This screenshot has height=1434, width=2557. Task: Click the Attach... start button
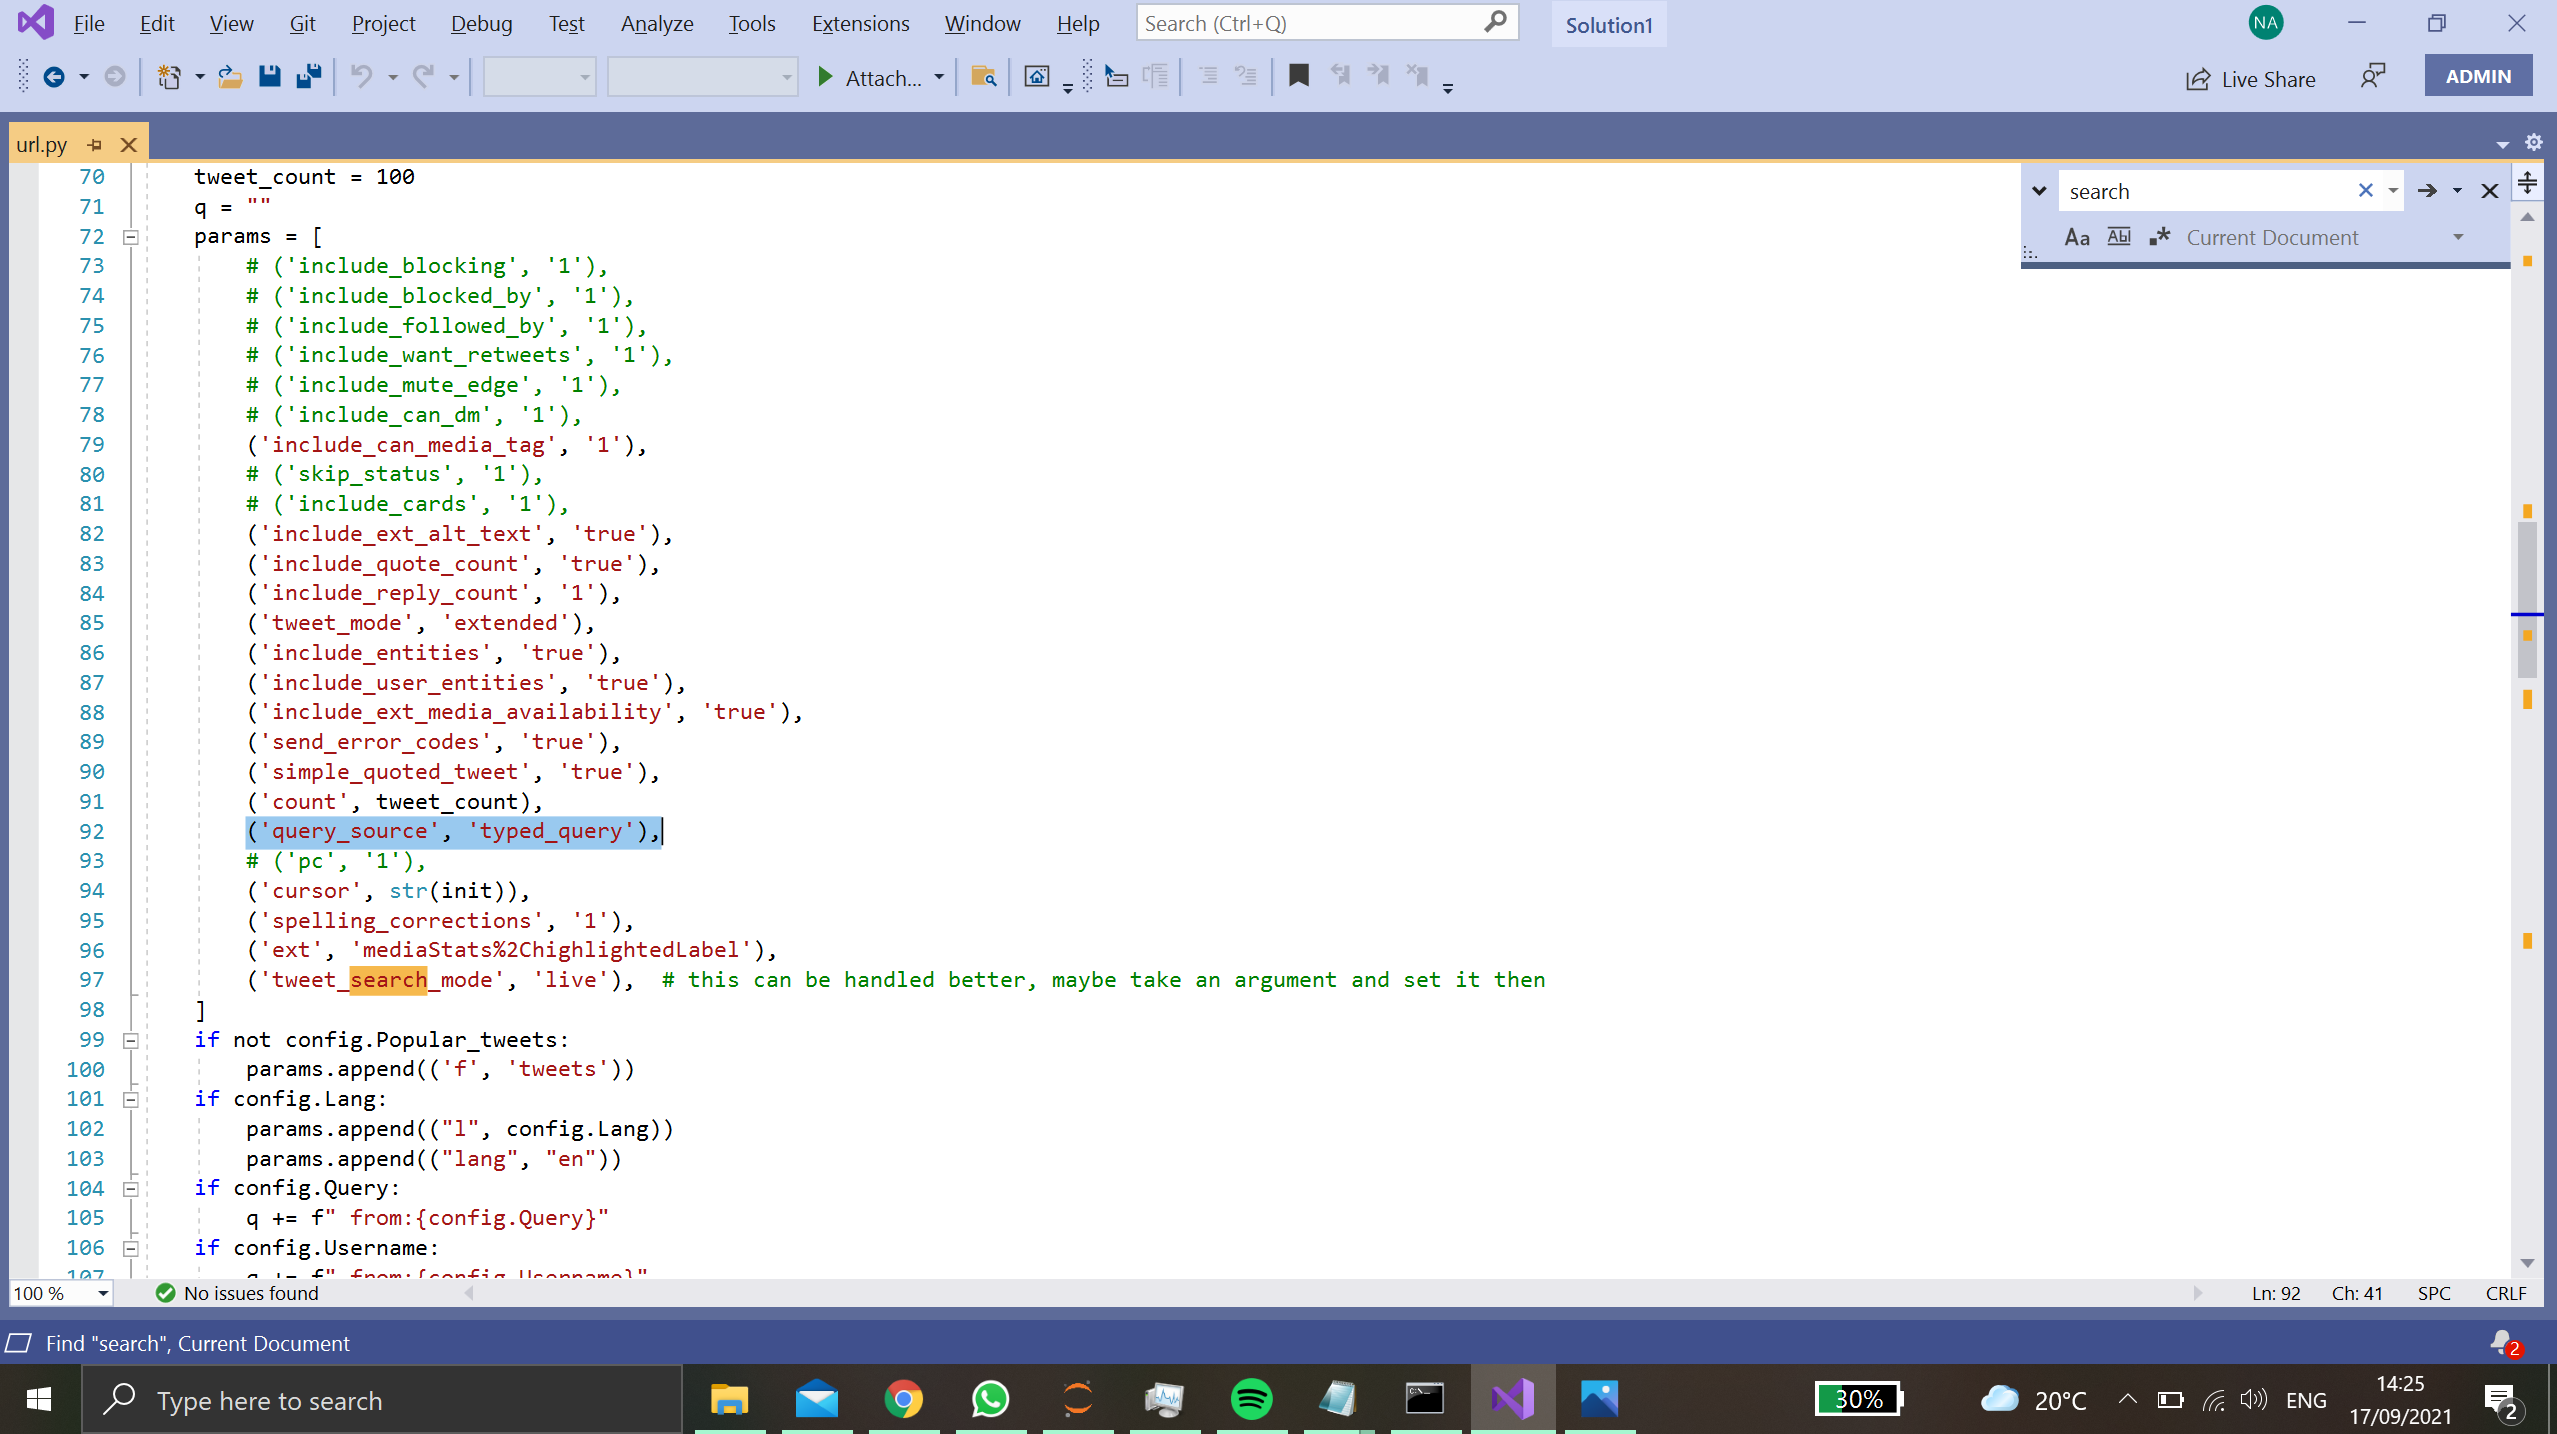point(869,77)
